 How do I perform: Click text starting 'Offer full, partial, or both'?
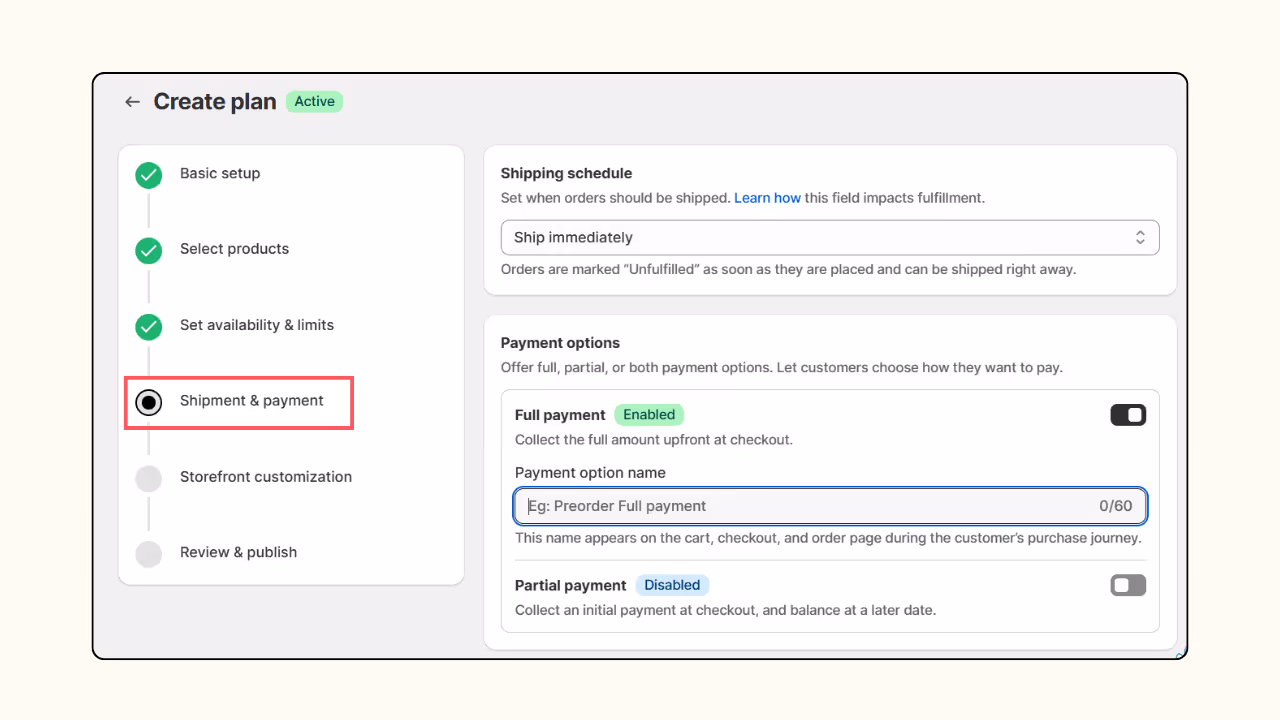click(782, 368)
